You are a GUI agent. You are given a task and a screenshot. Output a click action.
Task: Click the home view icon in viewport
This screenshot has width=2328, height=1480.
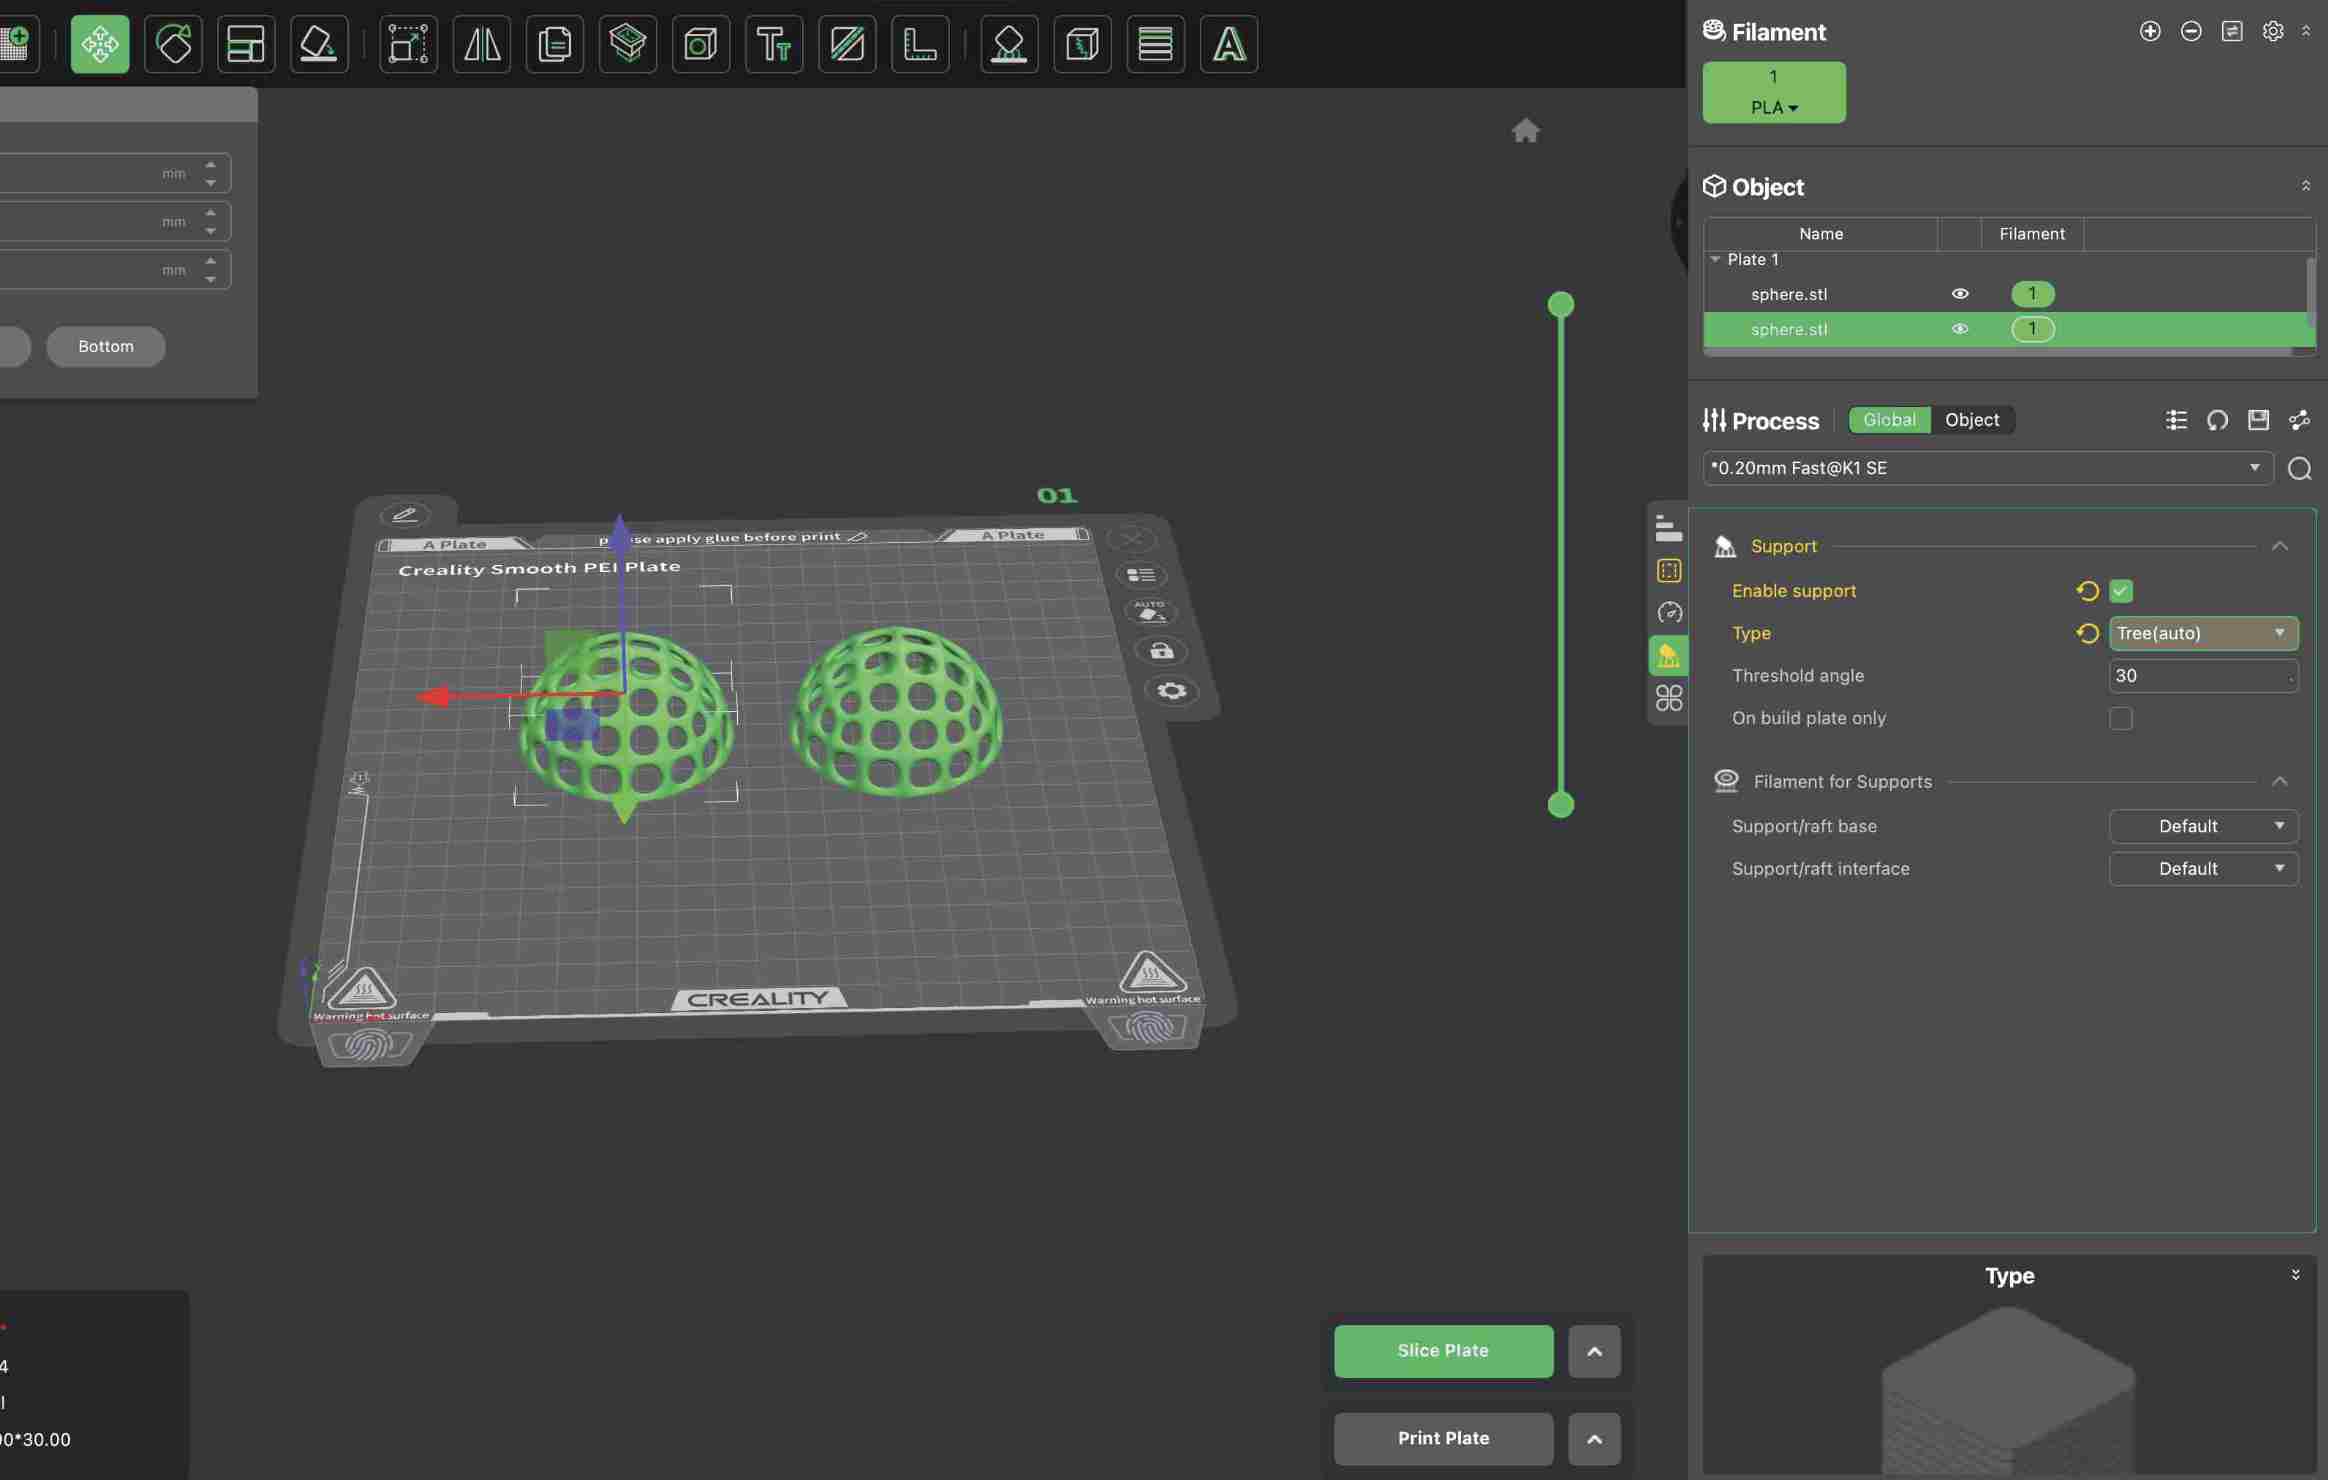[1525, 130]
